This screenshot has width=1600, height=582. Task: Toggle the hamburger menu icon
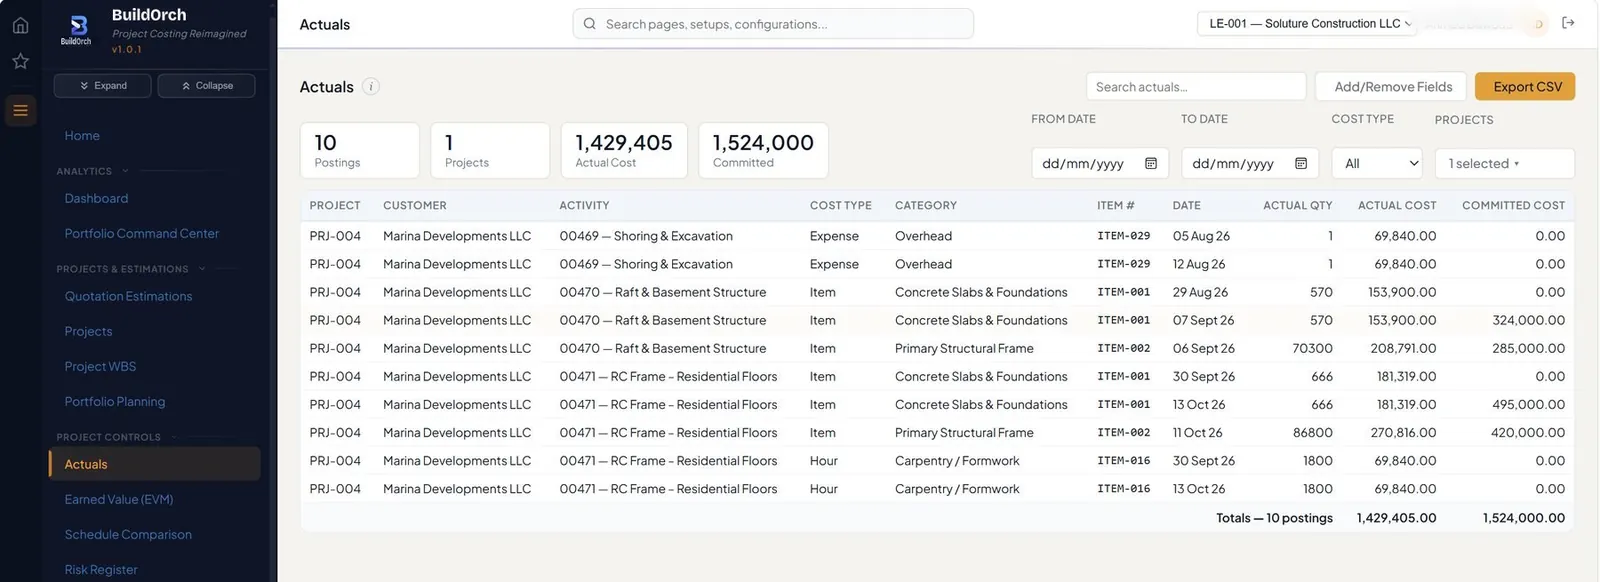(x=20, y=110)
